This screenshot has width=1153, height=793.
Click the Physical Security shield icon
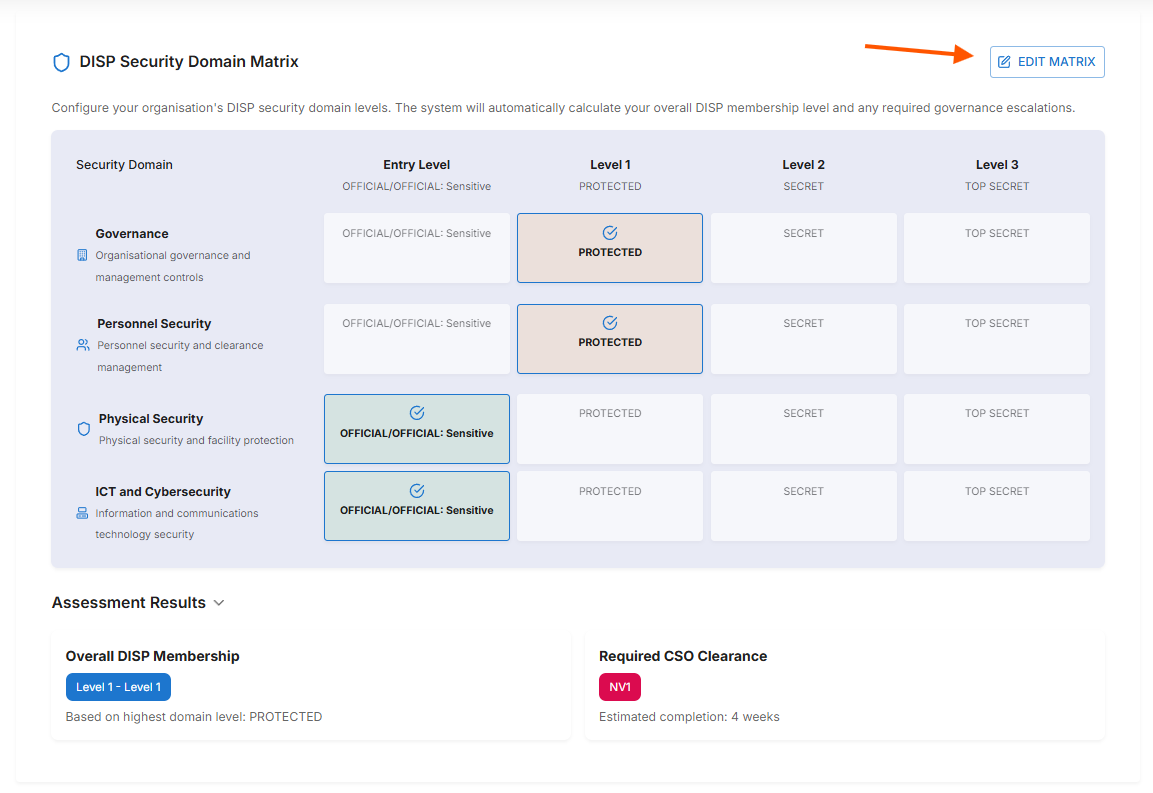84,429
